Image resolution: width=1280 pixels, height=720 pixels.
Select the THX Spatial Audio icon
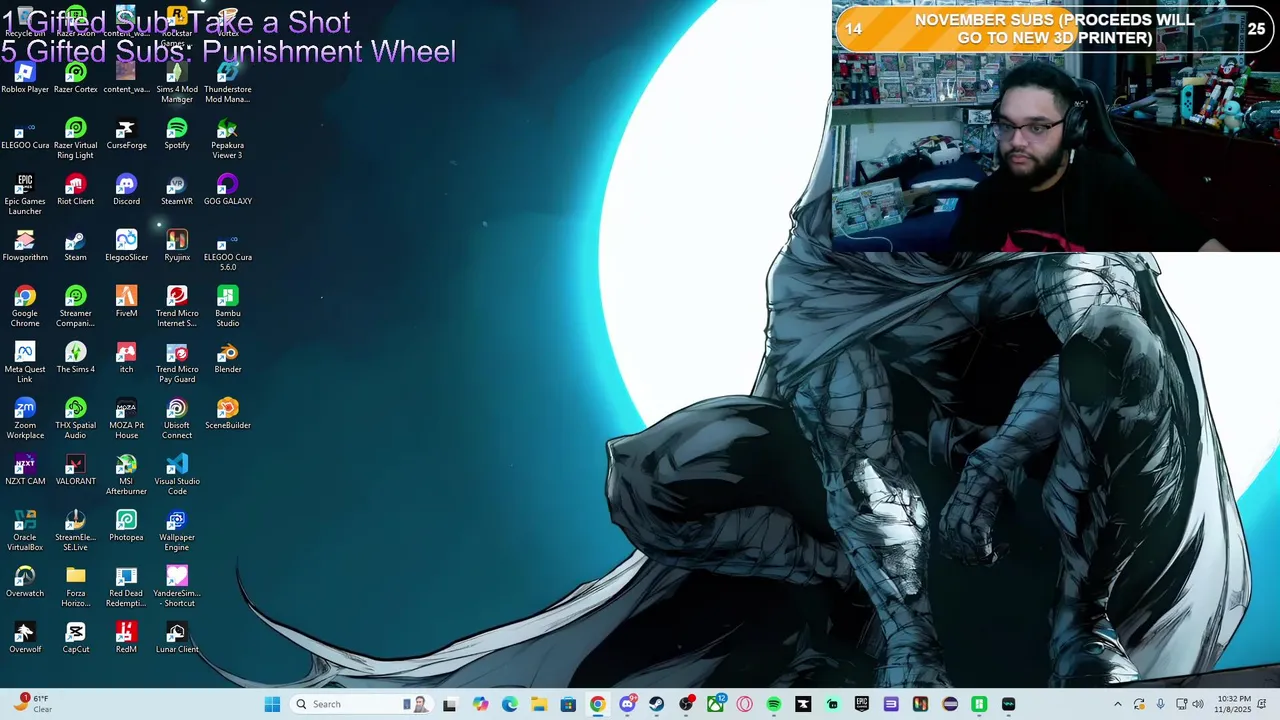coord(76,420)
